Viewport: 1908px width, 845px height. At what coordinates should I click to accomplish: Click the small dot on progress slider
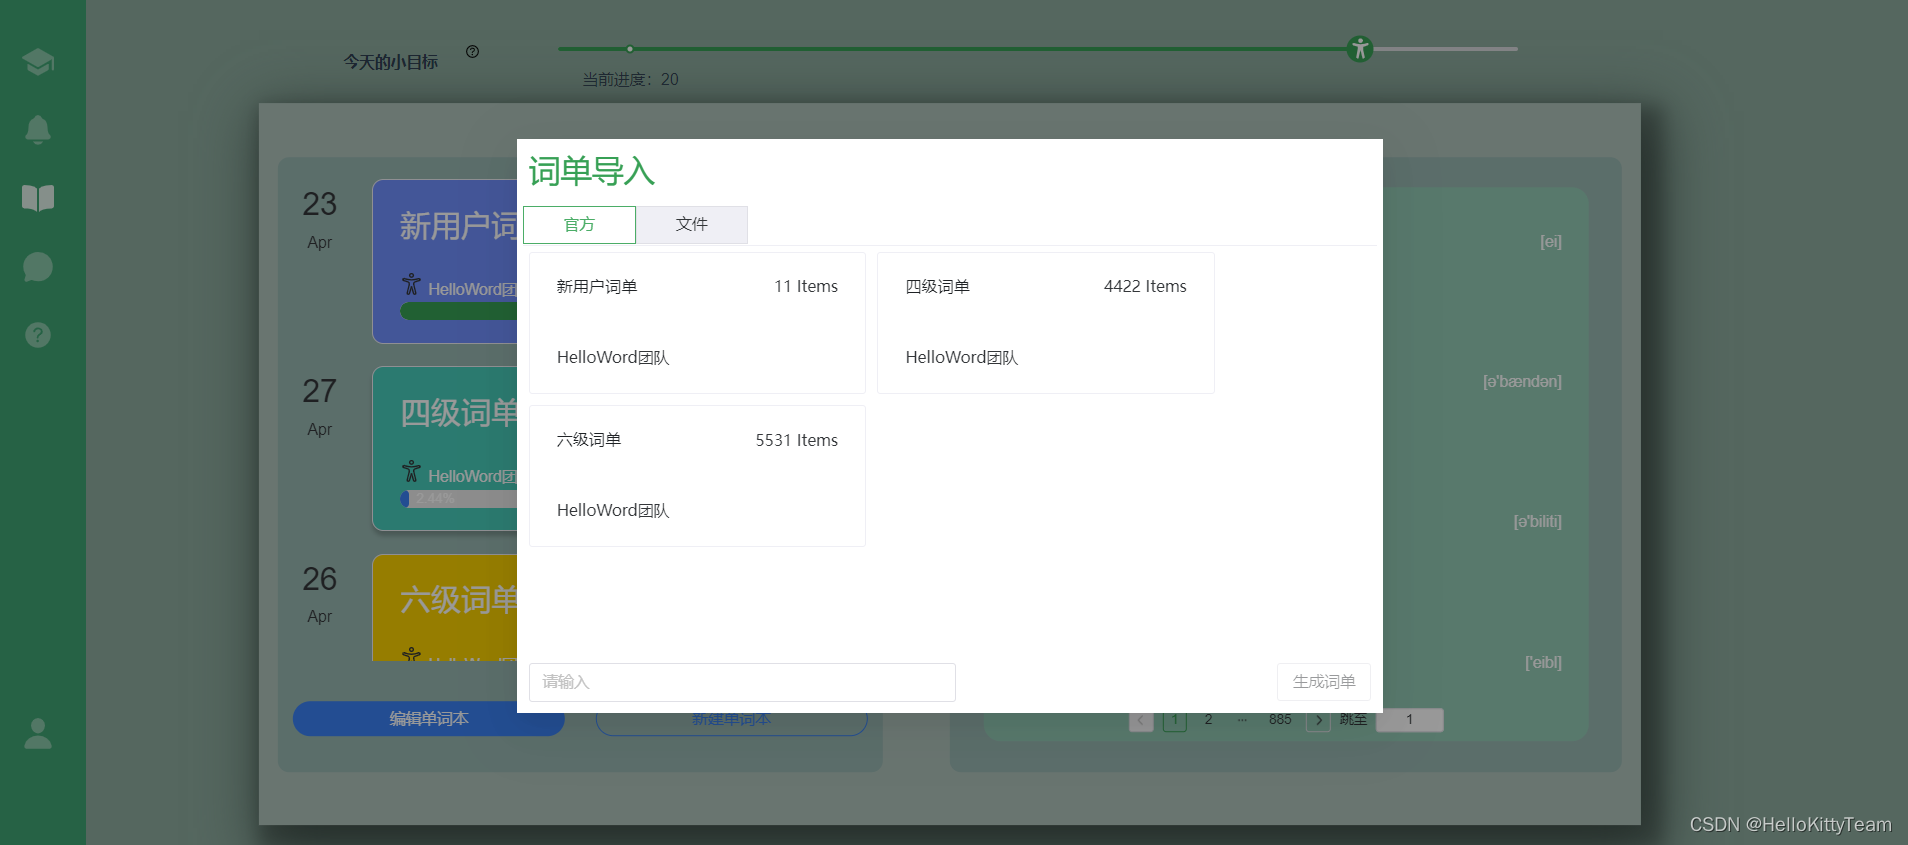[x=629, y=48]
